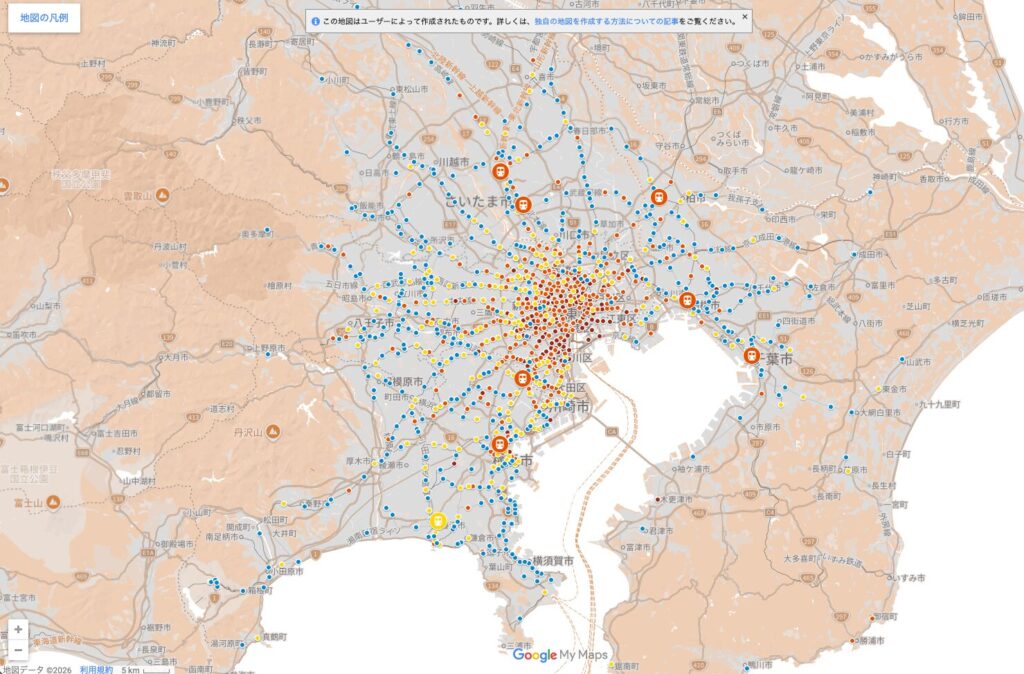Select the orange train marker near 柏市

(x=658, y=198)
